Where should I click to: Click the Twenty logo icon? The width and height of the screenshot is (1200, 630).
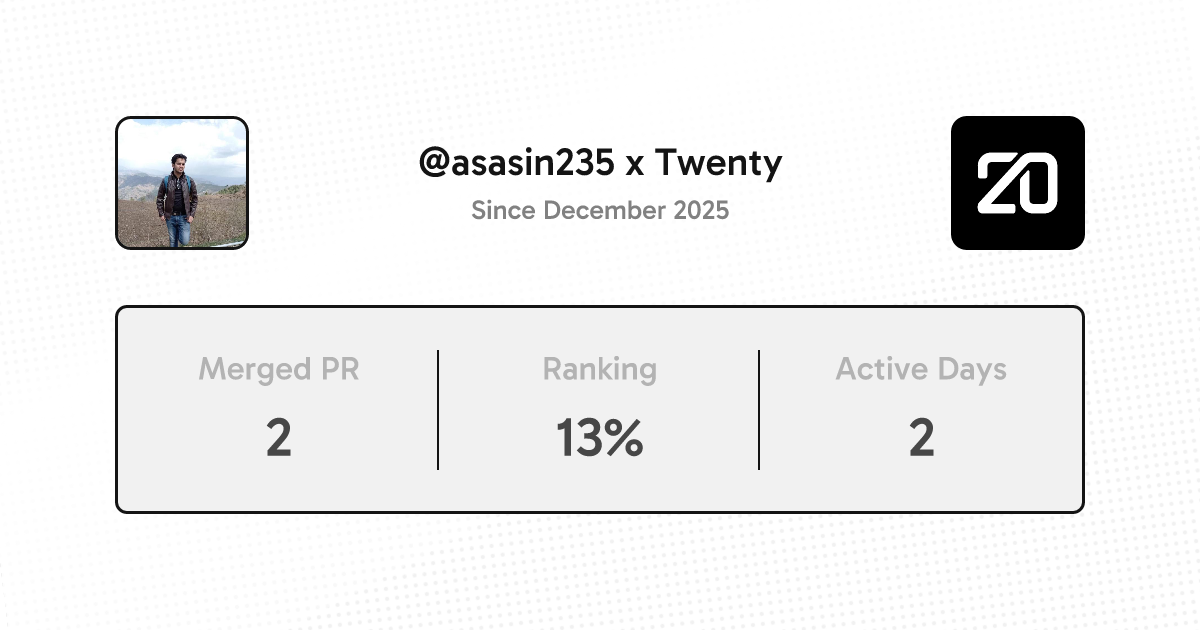1017,183
